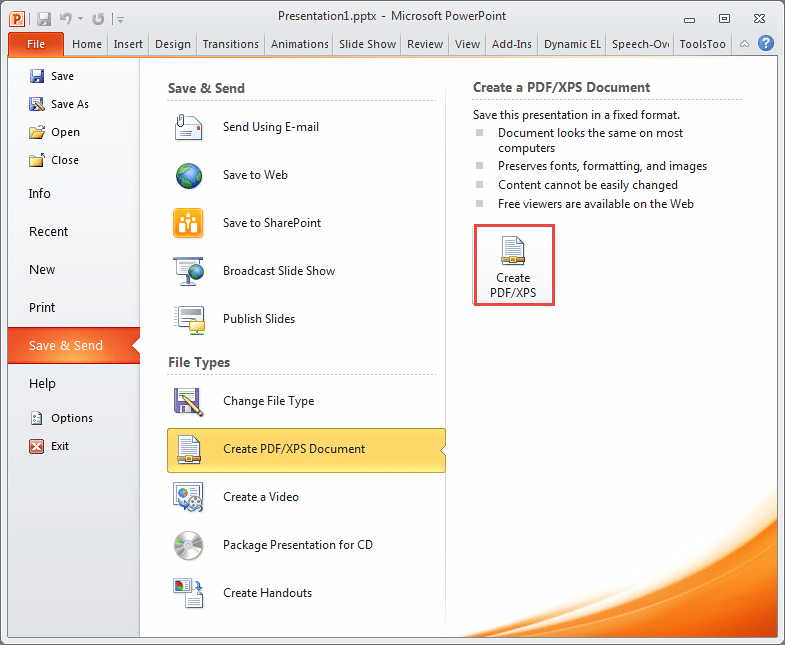The image size is (785, 645).
Task: Select Publish Slides label
Action: pyautogui.click(x=259, y=319)
